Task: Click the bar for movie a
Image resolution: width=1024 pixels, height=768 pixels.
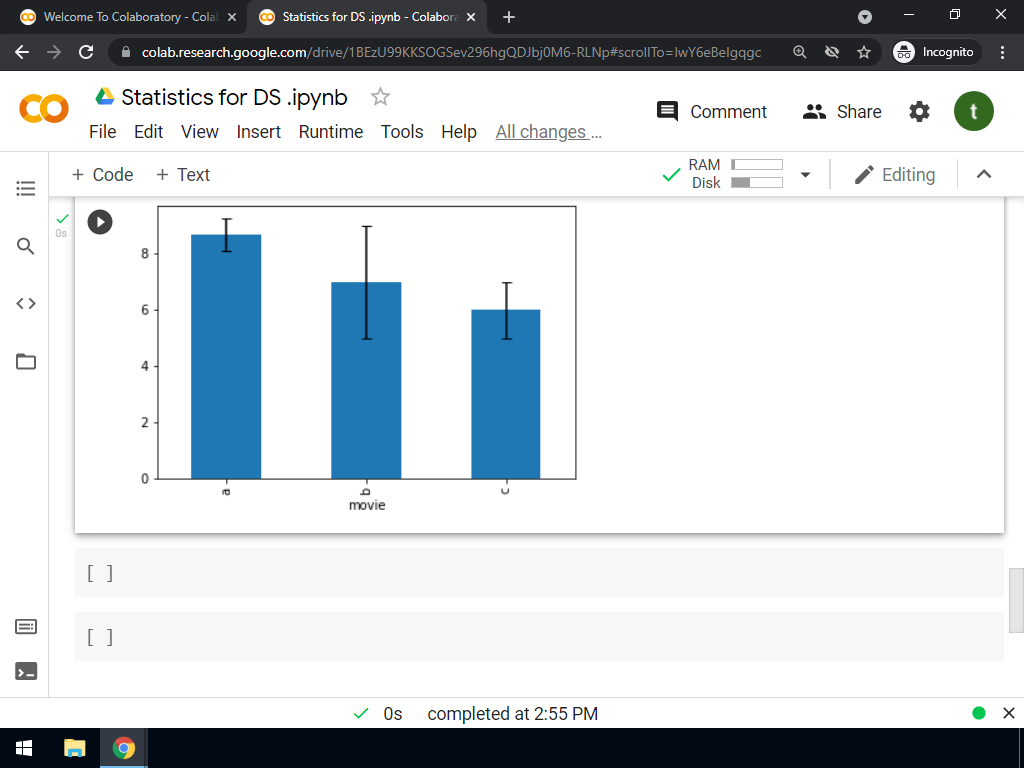Action: pyautogui.click(x=226, y=357)
